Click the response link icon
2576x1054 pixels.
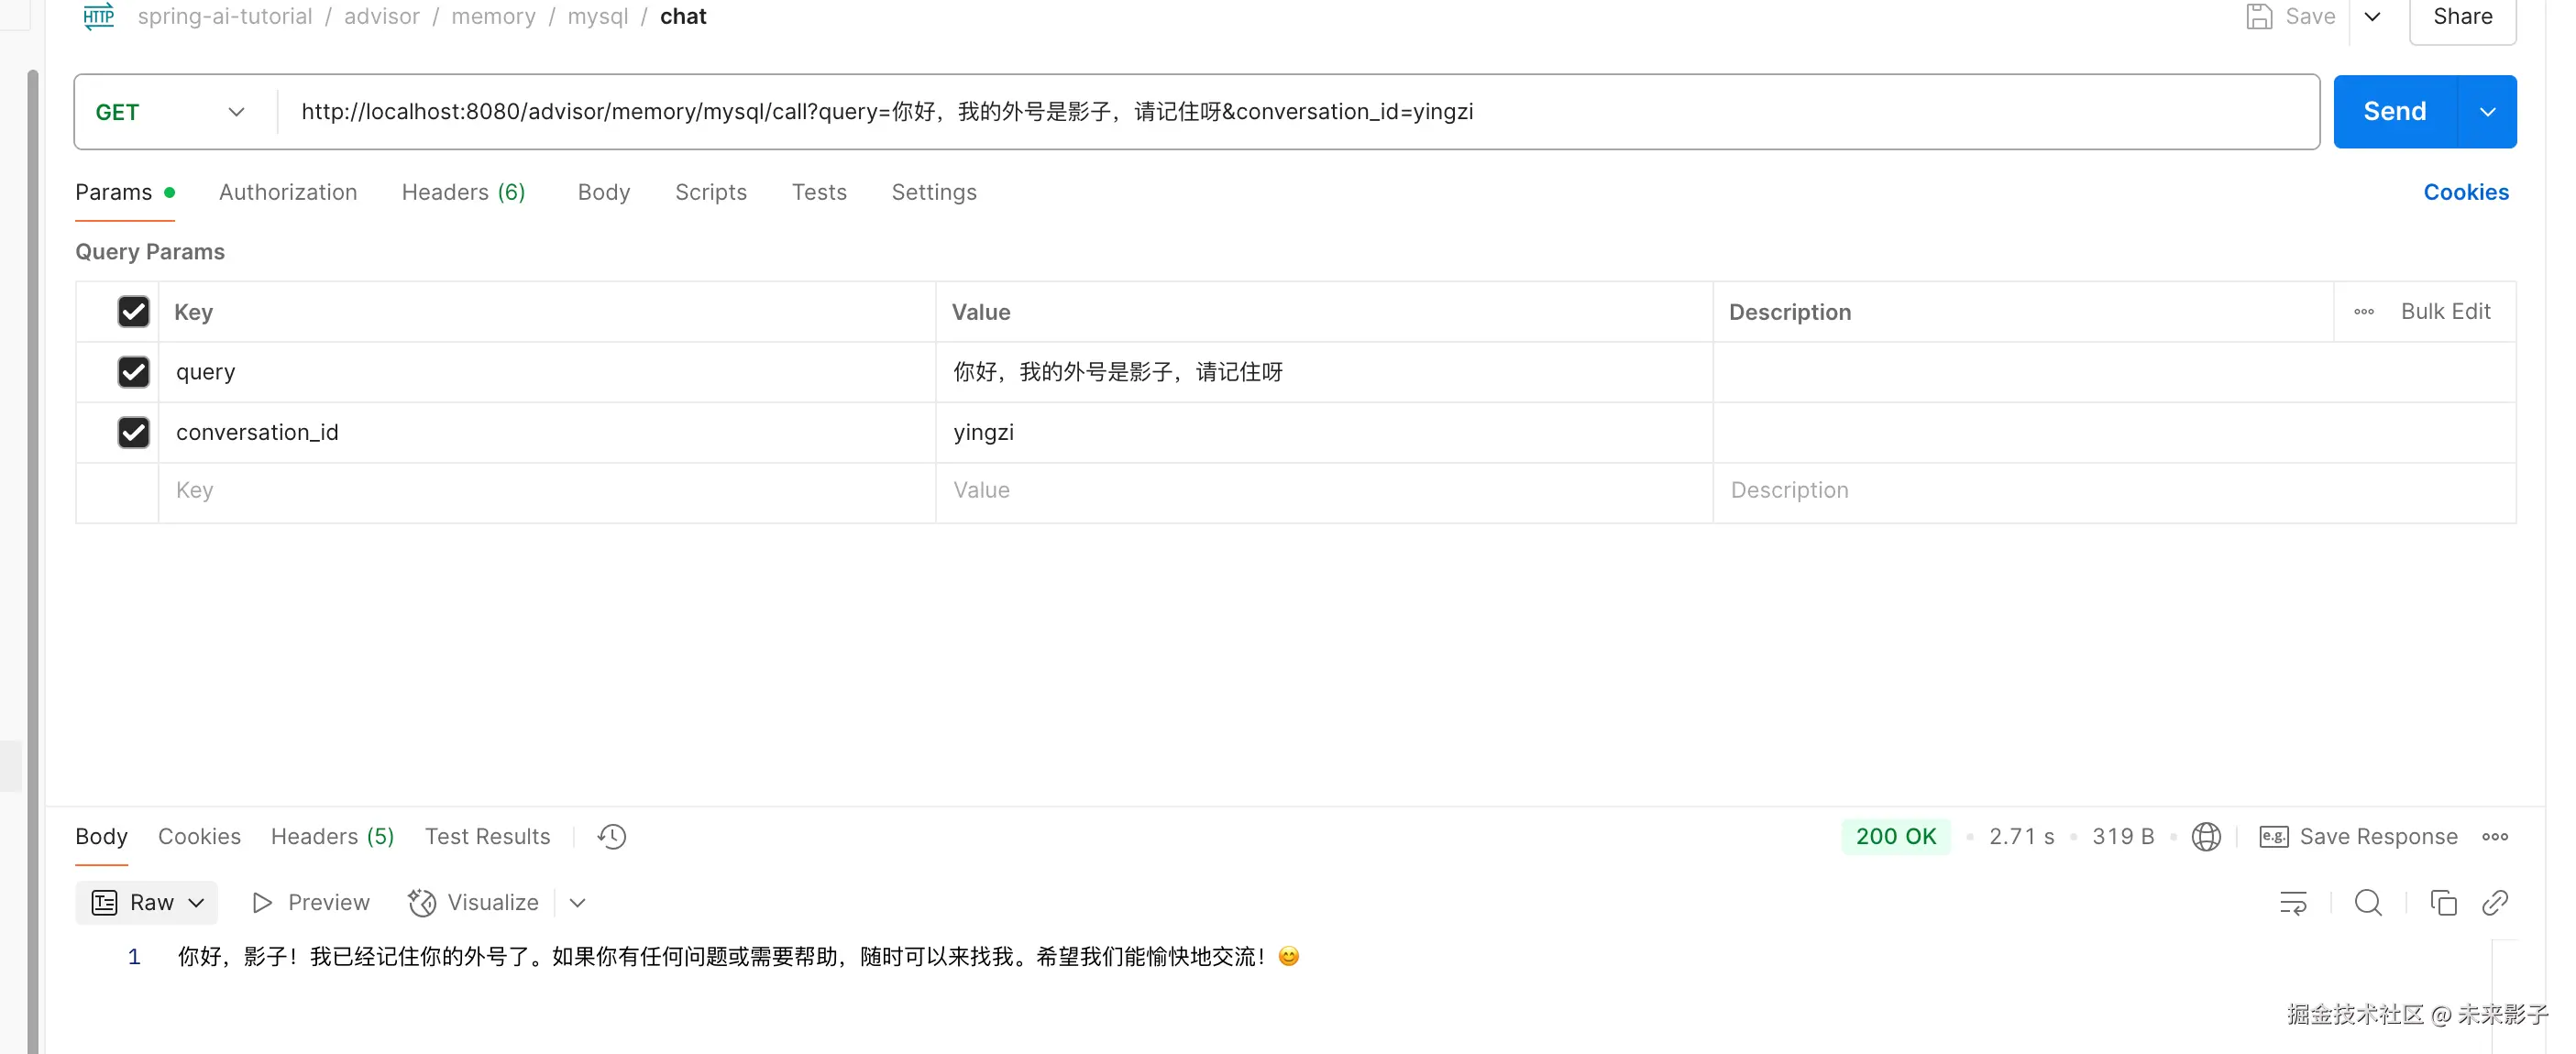coord(2494,902)
